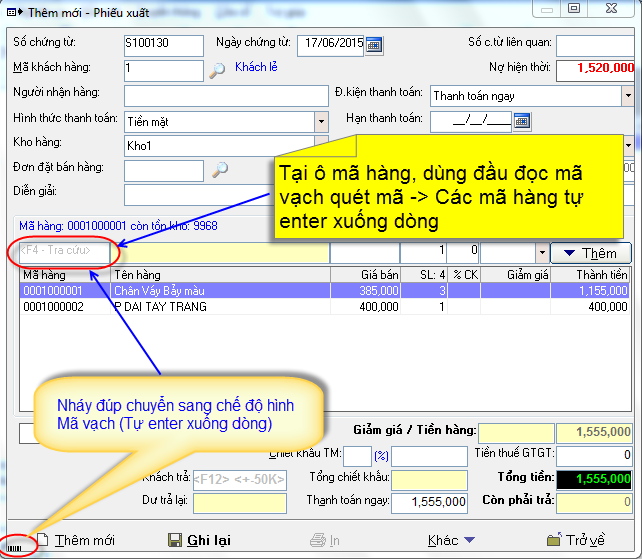Open calendar picker for Ngày chứng từ
Image resolution: width=642 pixels, height=559 pixels.
click(x=373, y=45)
